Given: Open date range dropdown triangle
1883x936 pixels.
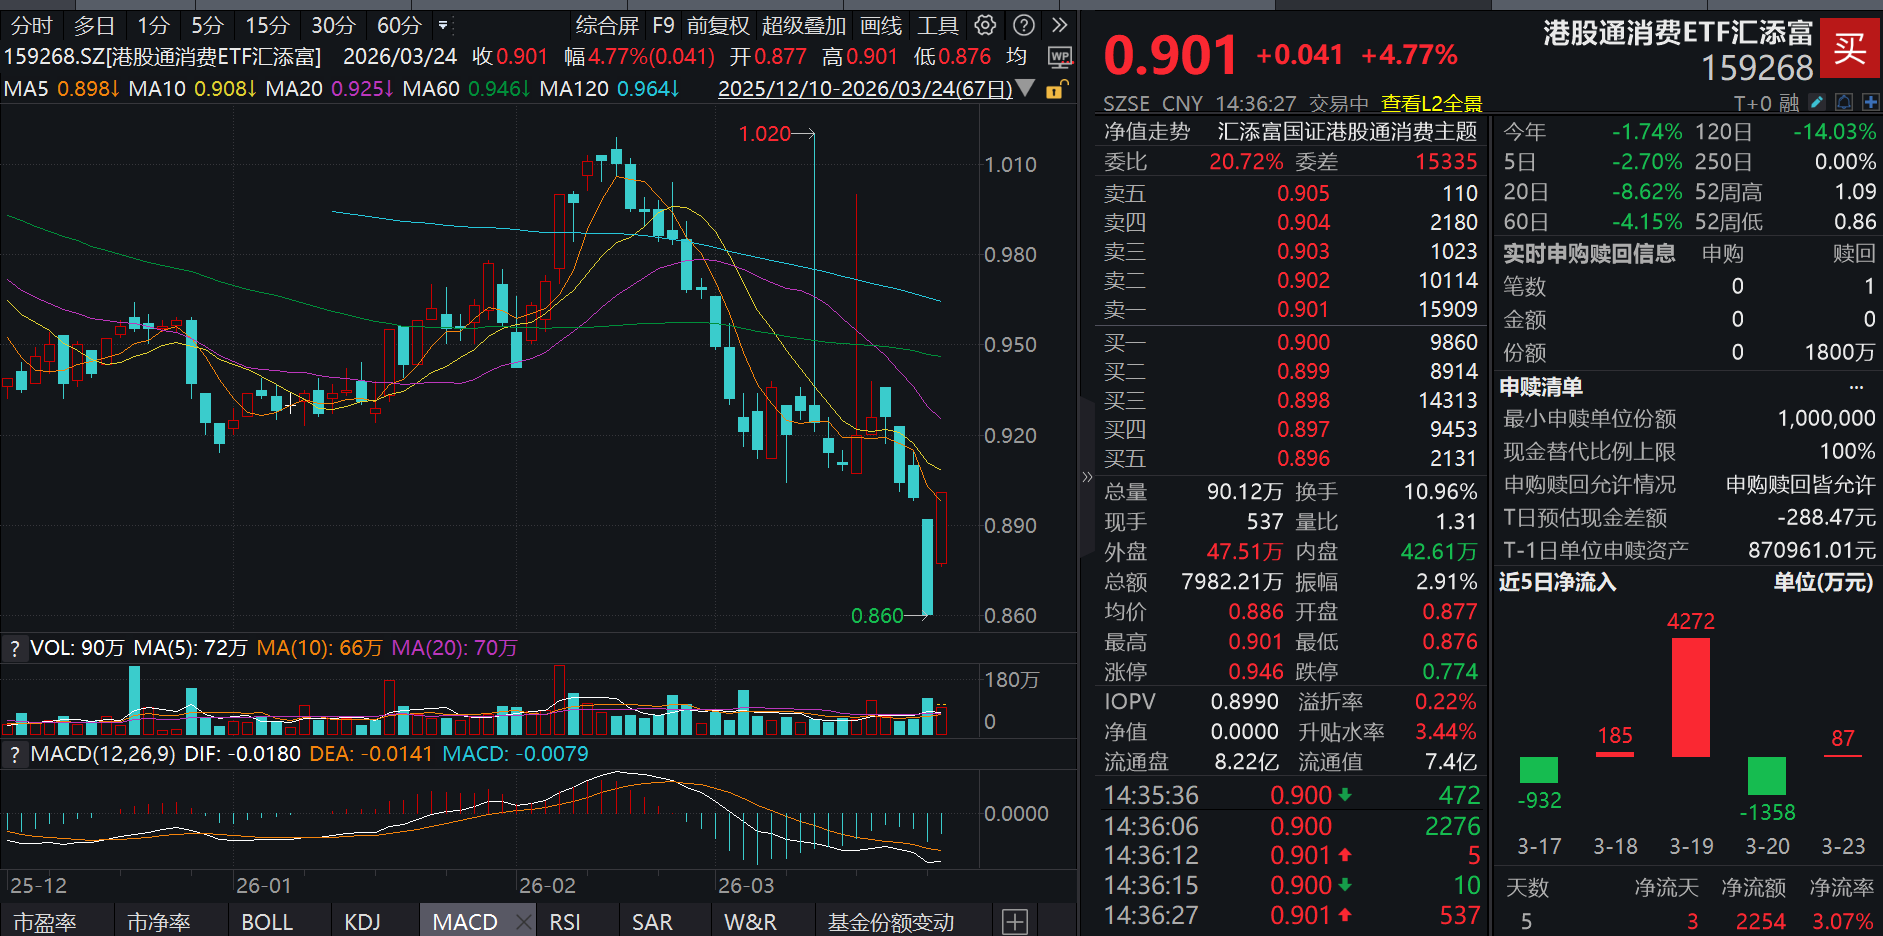Looking at the screenshot, I should click(1026, 89).
